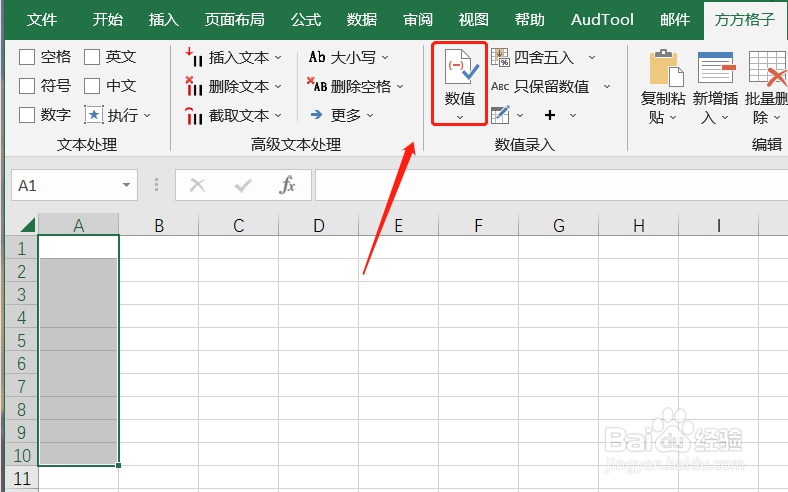Click the 四舍五入 rounding icon
This screenshot has height=492, width=788.
point(500,57)
